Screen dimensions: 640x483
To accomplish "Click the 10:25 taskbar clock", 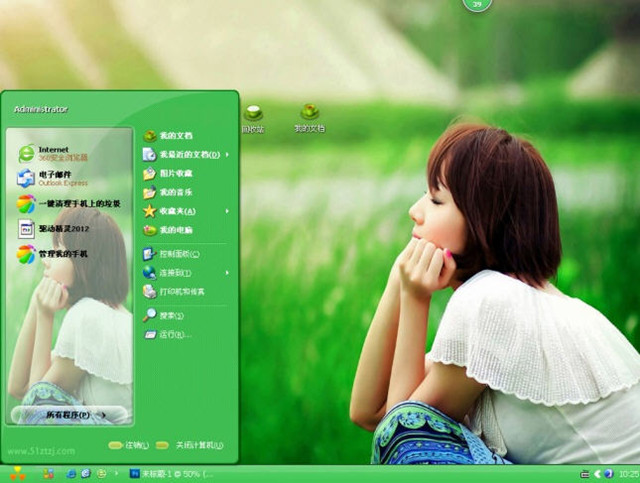I will click(x=629, y=474).
